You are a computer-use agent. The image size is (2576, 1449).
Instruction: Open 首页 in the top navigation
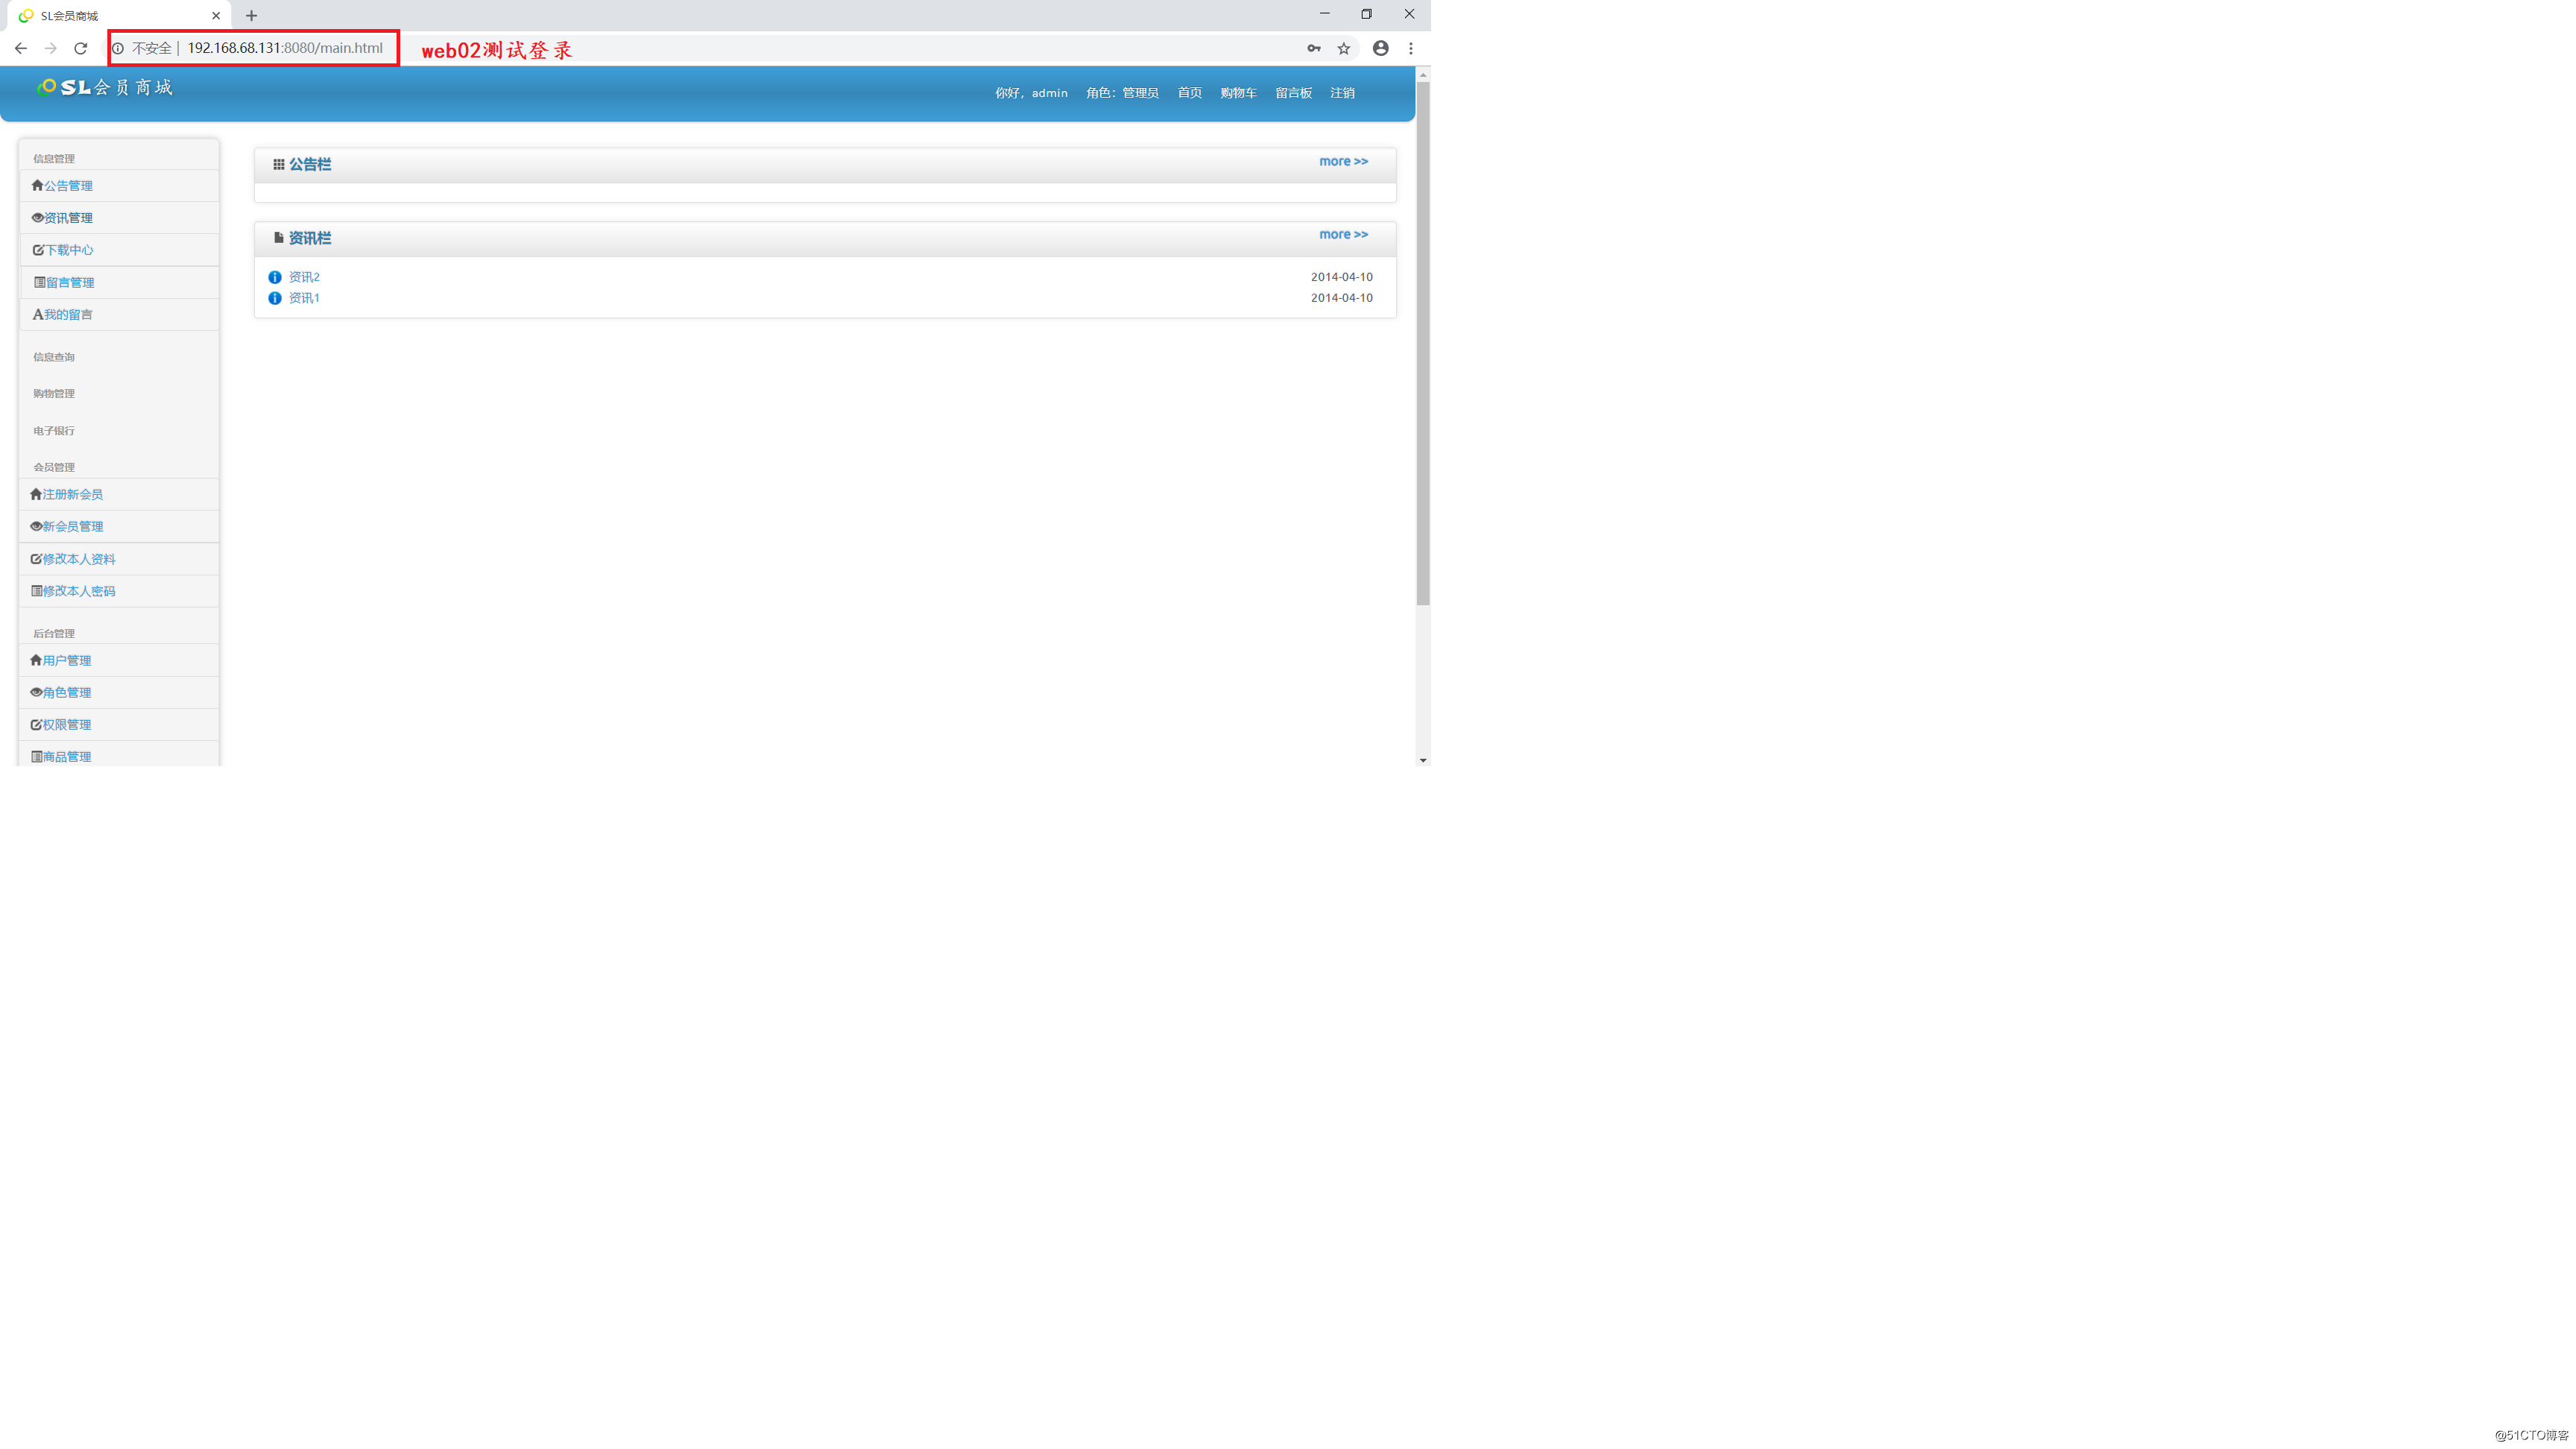(1189, 93)
